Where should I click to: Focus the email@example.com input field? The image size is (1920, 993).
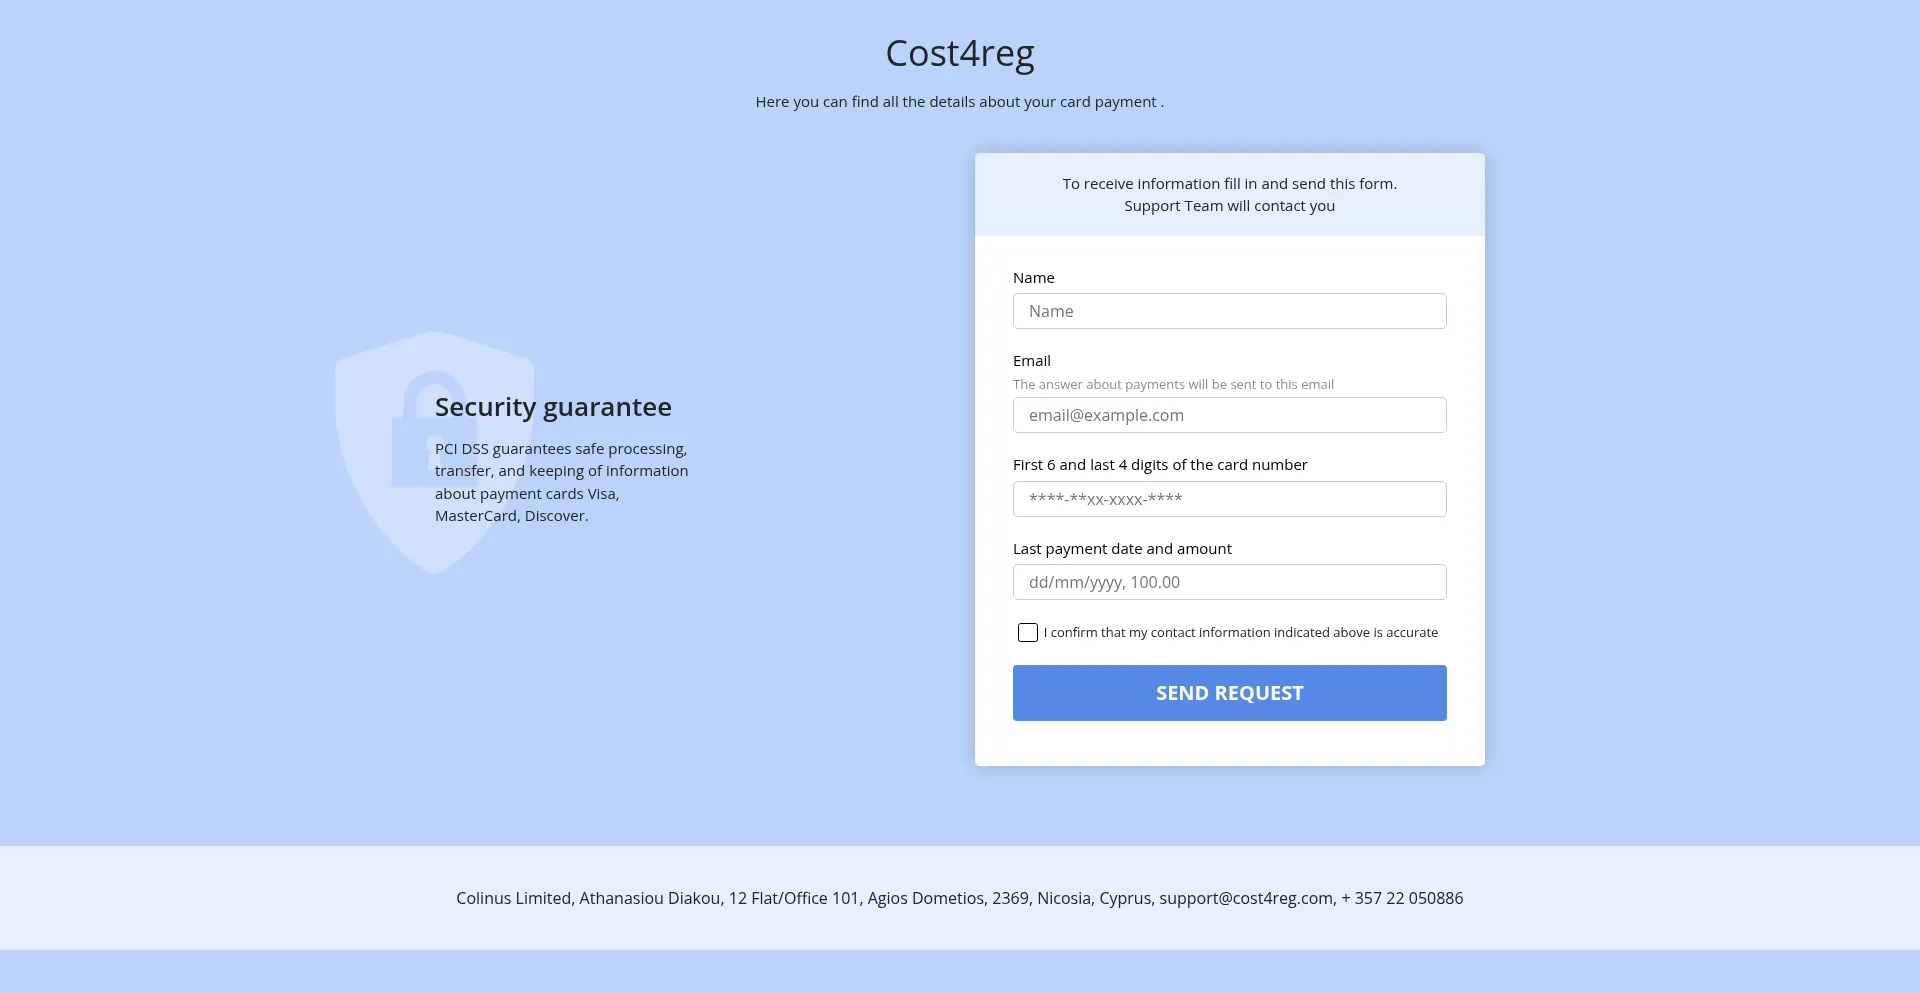[x=1229, y=415]
